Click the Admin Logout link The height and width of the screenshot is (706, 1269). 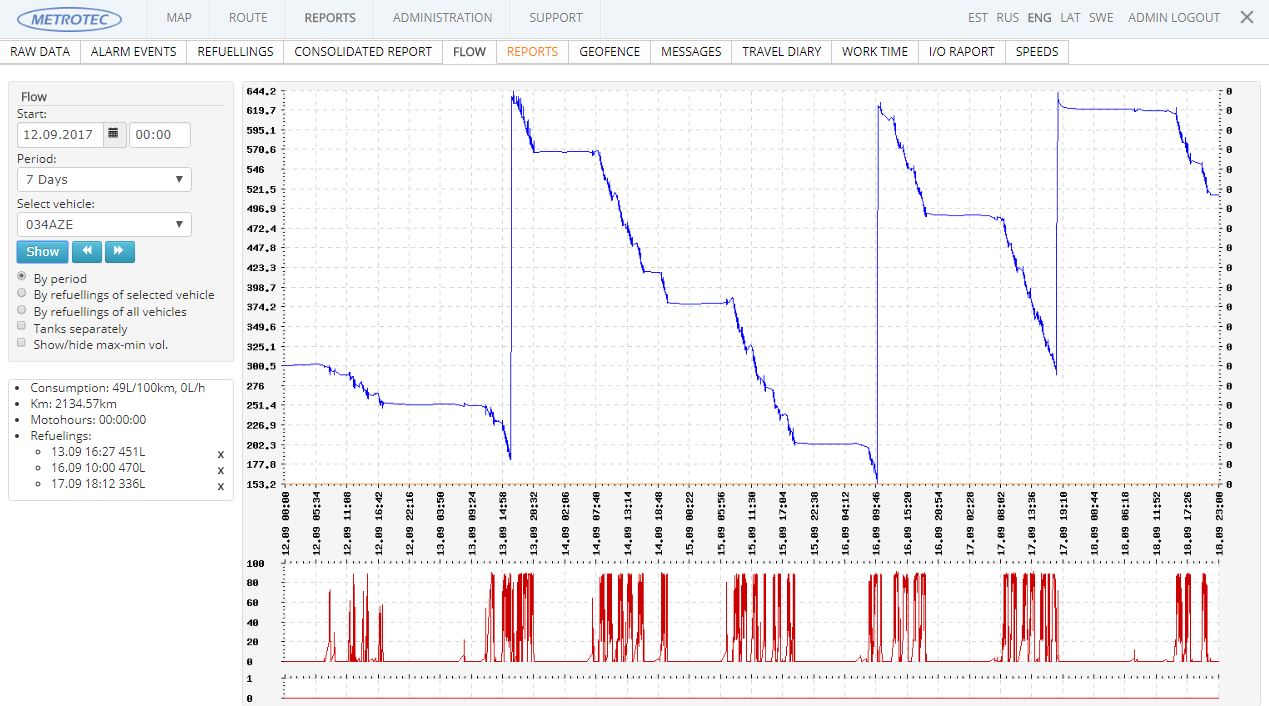click(x=1174, y=18)
